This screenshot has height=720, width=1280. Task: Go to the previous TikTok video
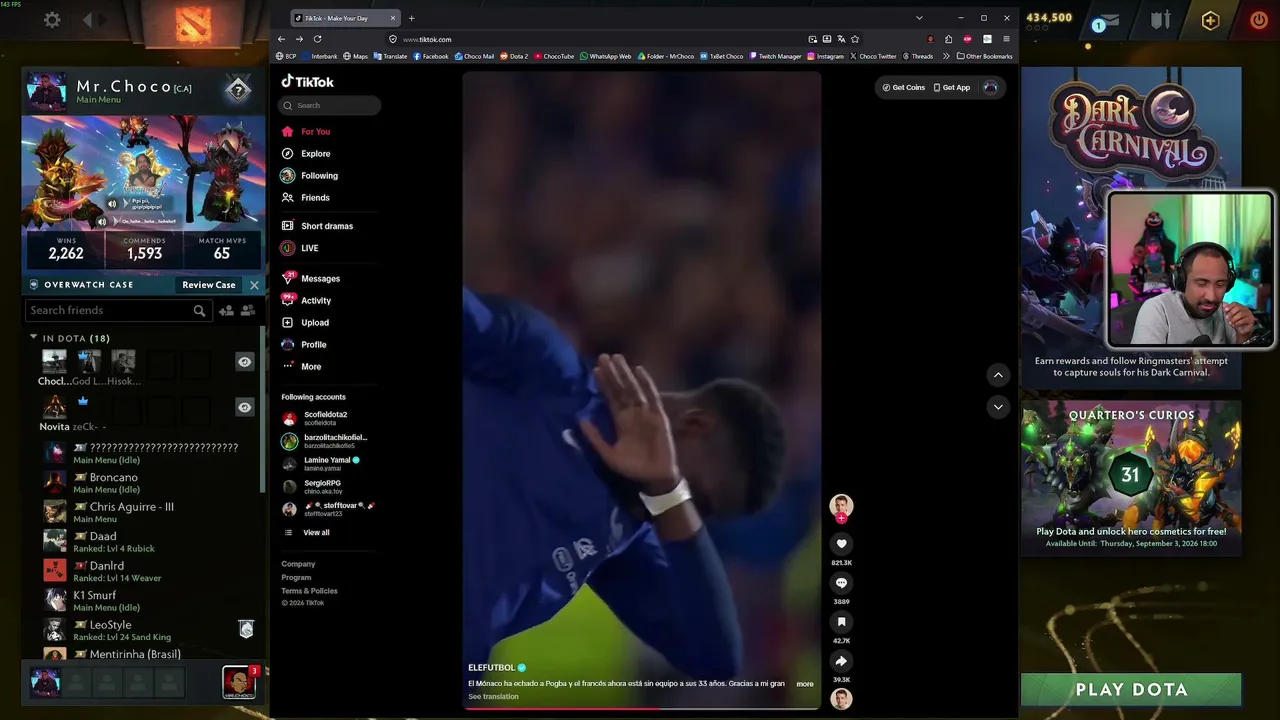998,375
